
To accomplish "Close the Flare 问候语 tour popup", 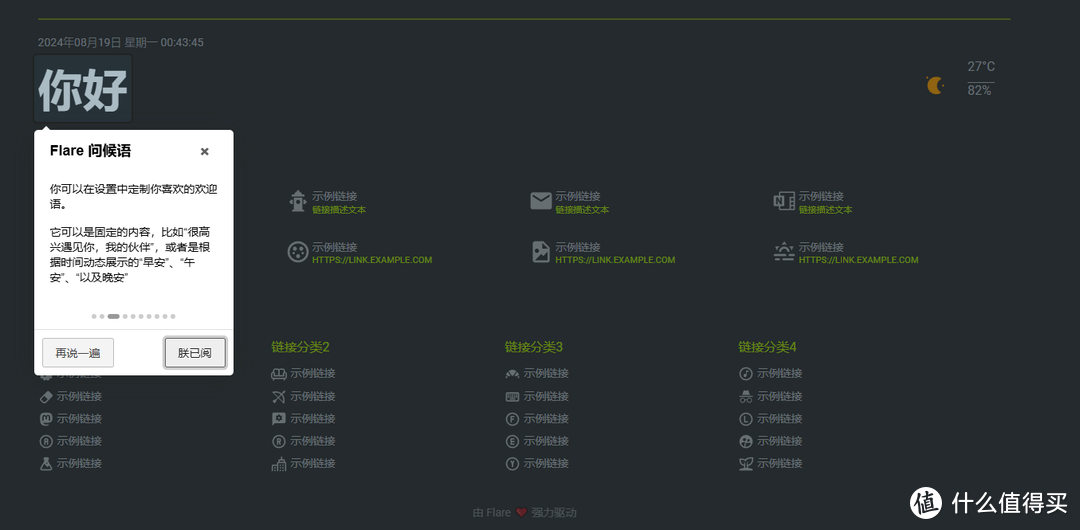I will coord(205,152).
